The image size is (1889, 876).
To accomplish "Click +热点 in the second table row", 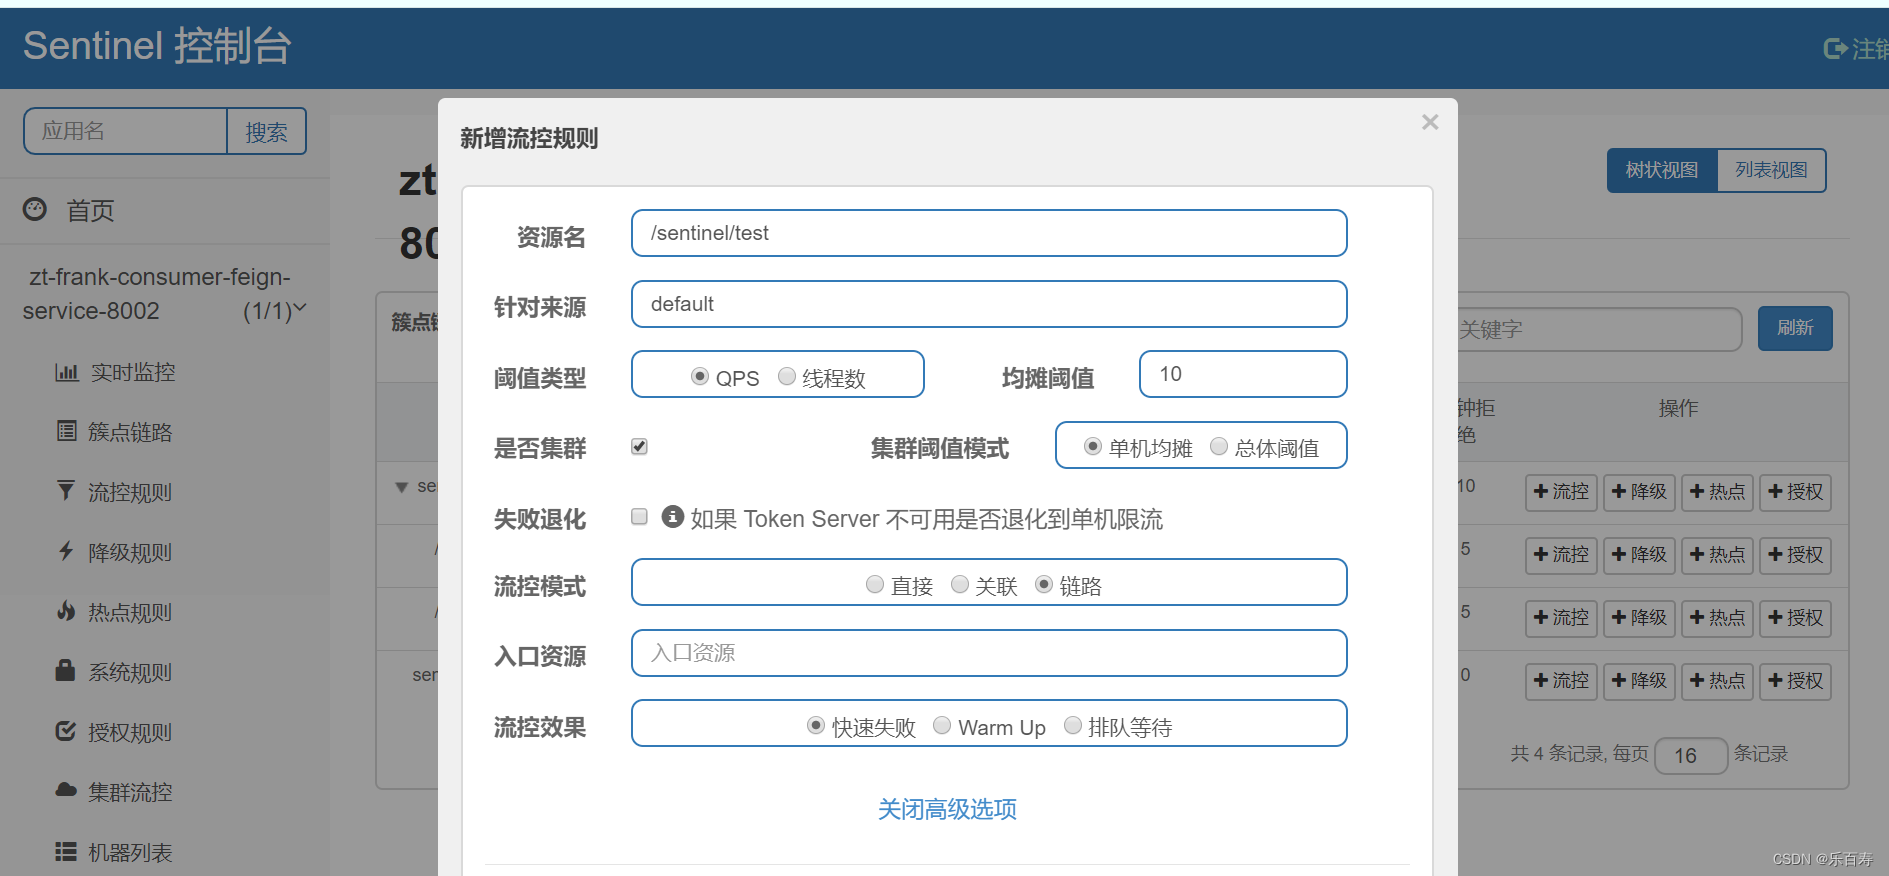I will [x=1717, y=555].
